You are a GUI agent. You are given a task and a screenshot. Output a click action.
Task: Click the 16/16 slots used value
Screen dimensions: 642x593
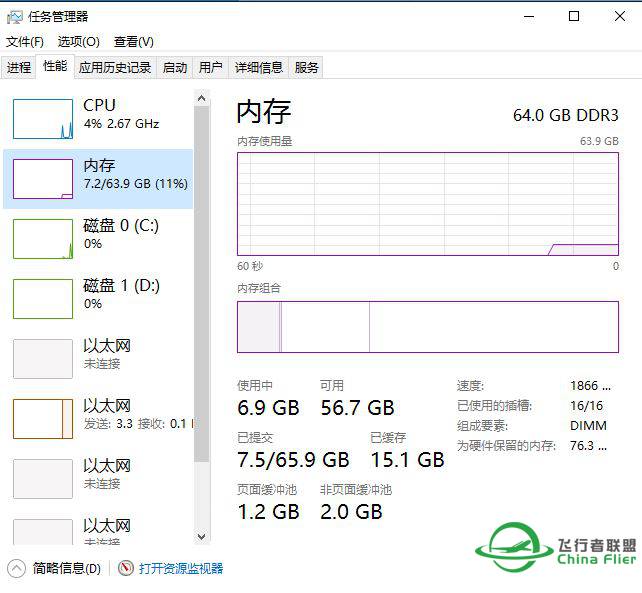[x=586, y=405]
